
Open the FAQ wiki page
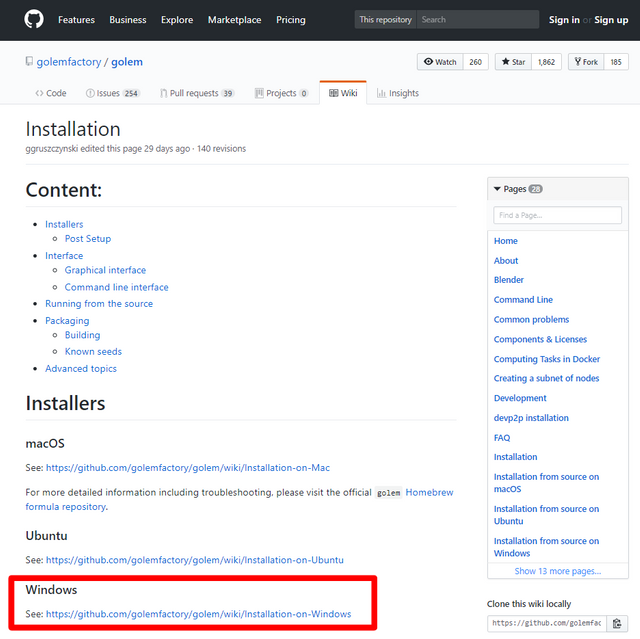click(502, 437)
